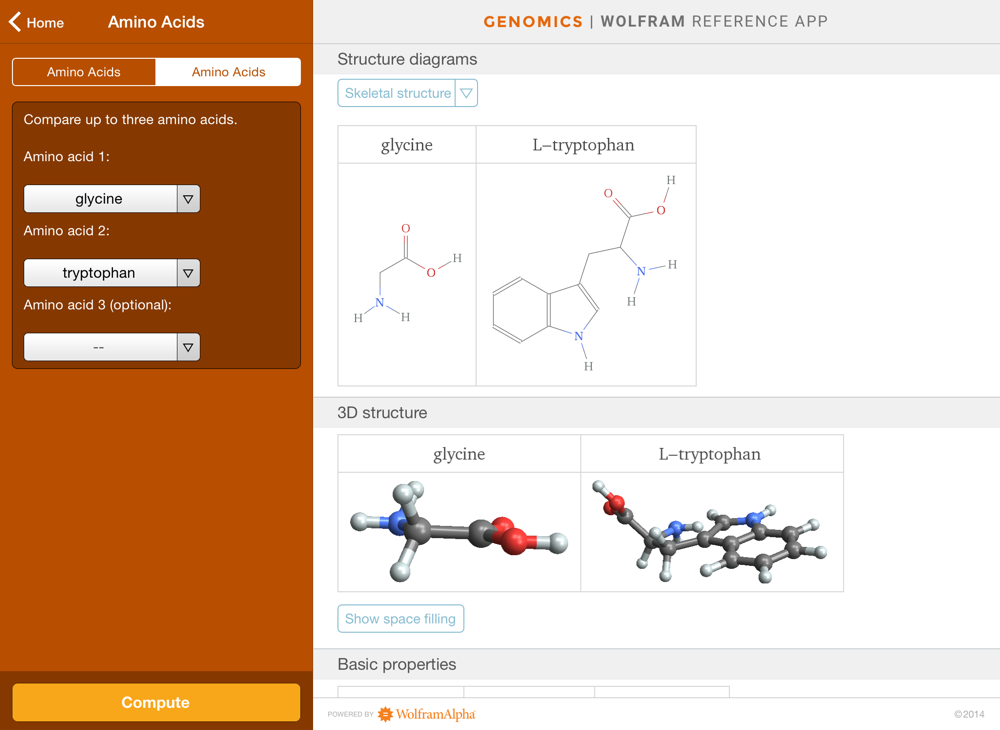Click the ©2014 copyright text
The image size is (1000, 730).
[x=969, y=714]
